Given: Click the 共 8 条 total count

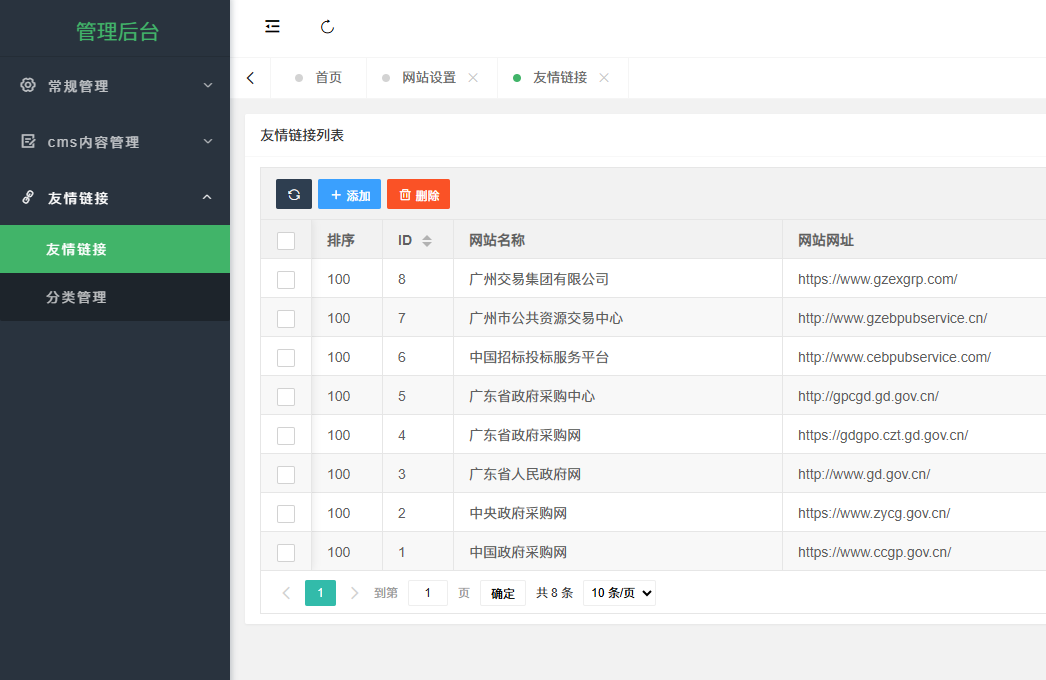Looking at the screenshot, I should pyautogui.click(x=554, y=593).
